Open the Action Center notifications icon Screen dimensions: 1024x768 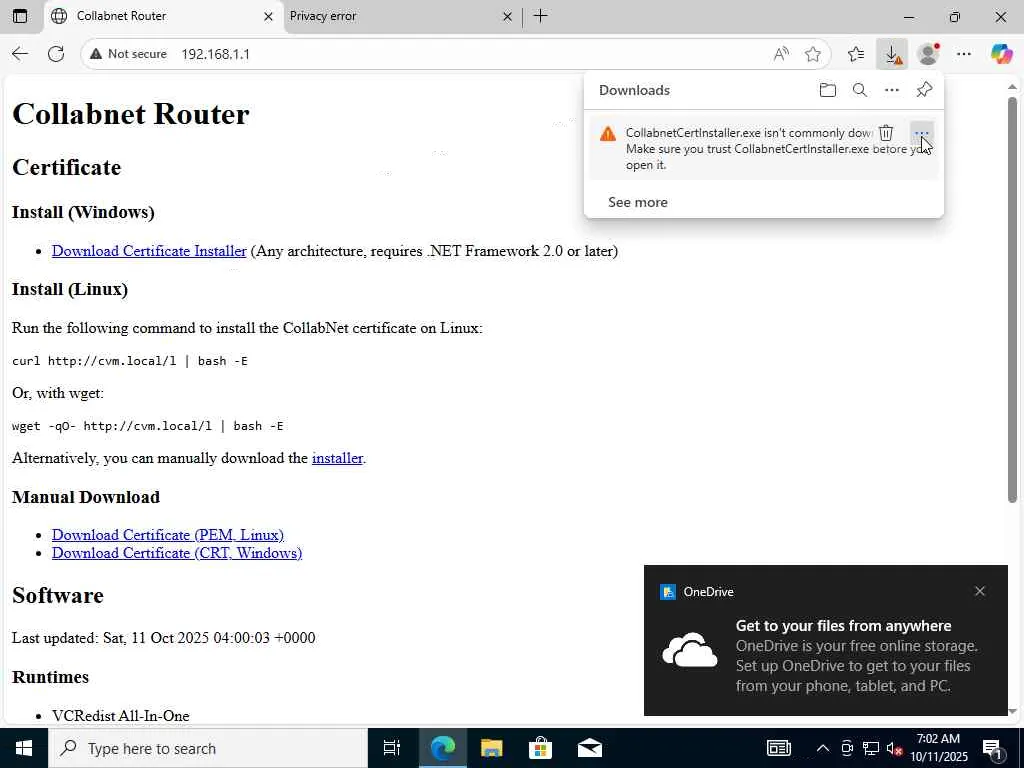click(992, 748)
